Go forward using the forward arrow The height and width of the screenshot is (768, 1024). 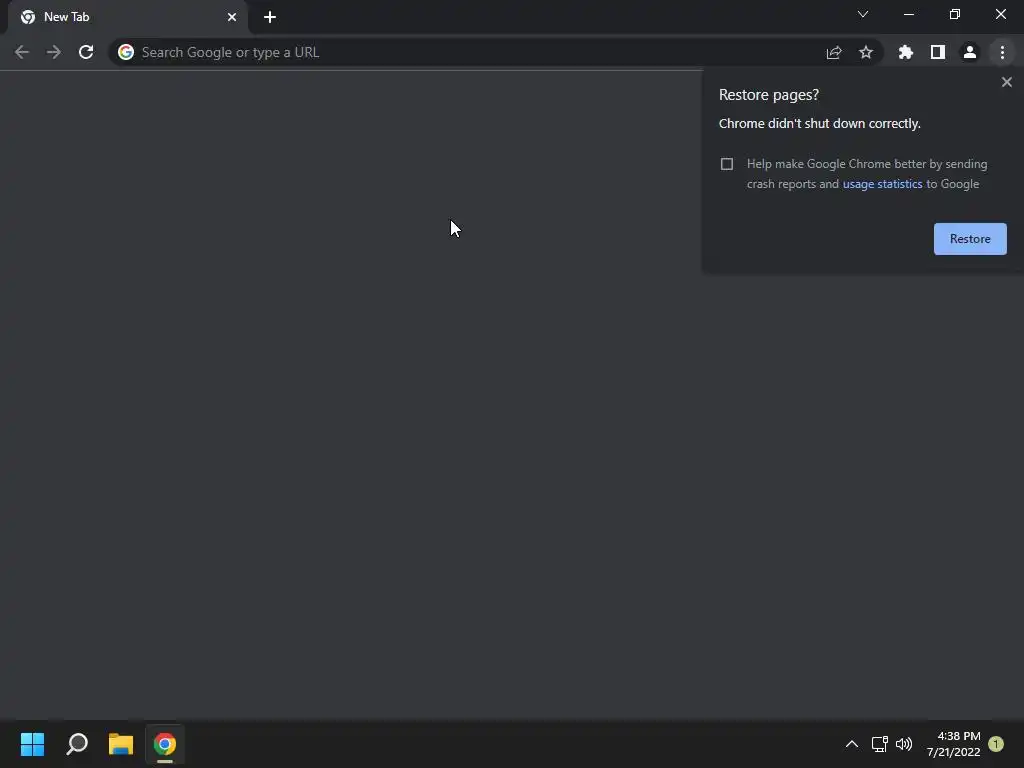[x=54, y=52]
